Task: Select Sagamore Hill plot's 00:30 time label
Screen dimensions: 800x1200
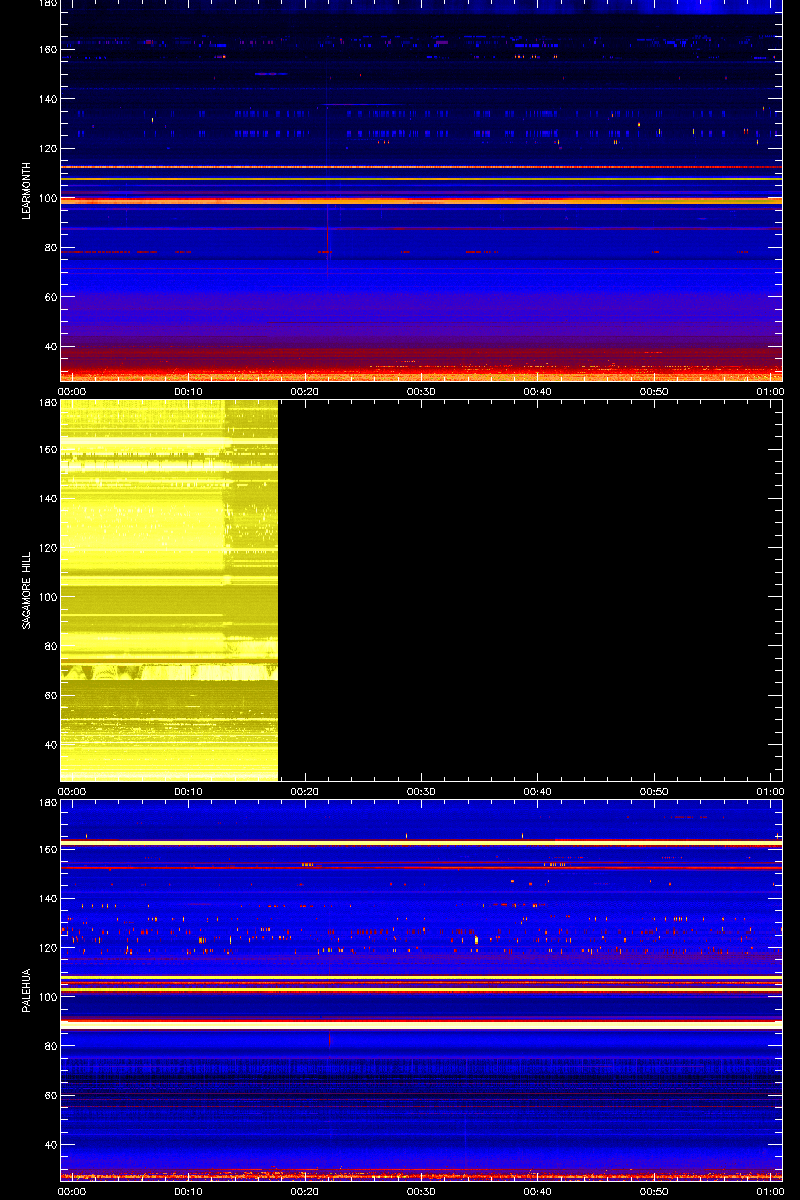Action: pyautogui.click(x=421, y=792)
